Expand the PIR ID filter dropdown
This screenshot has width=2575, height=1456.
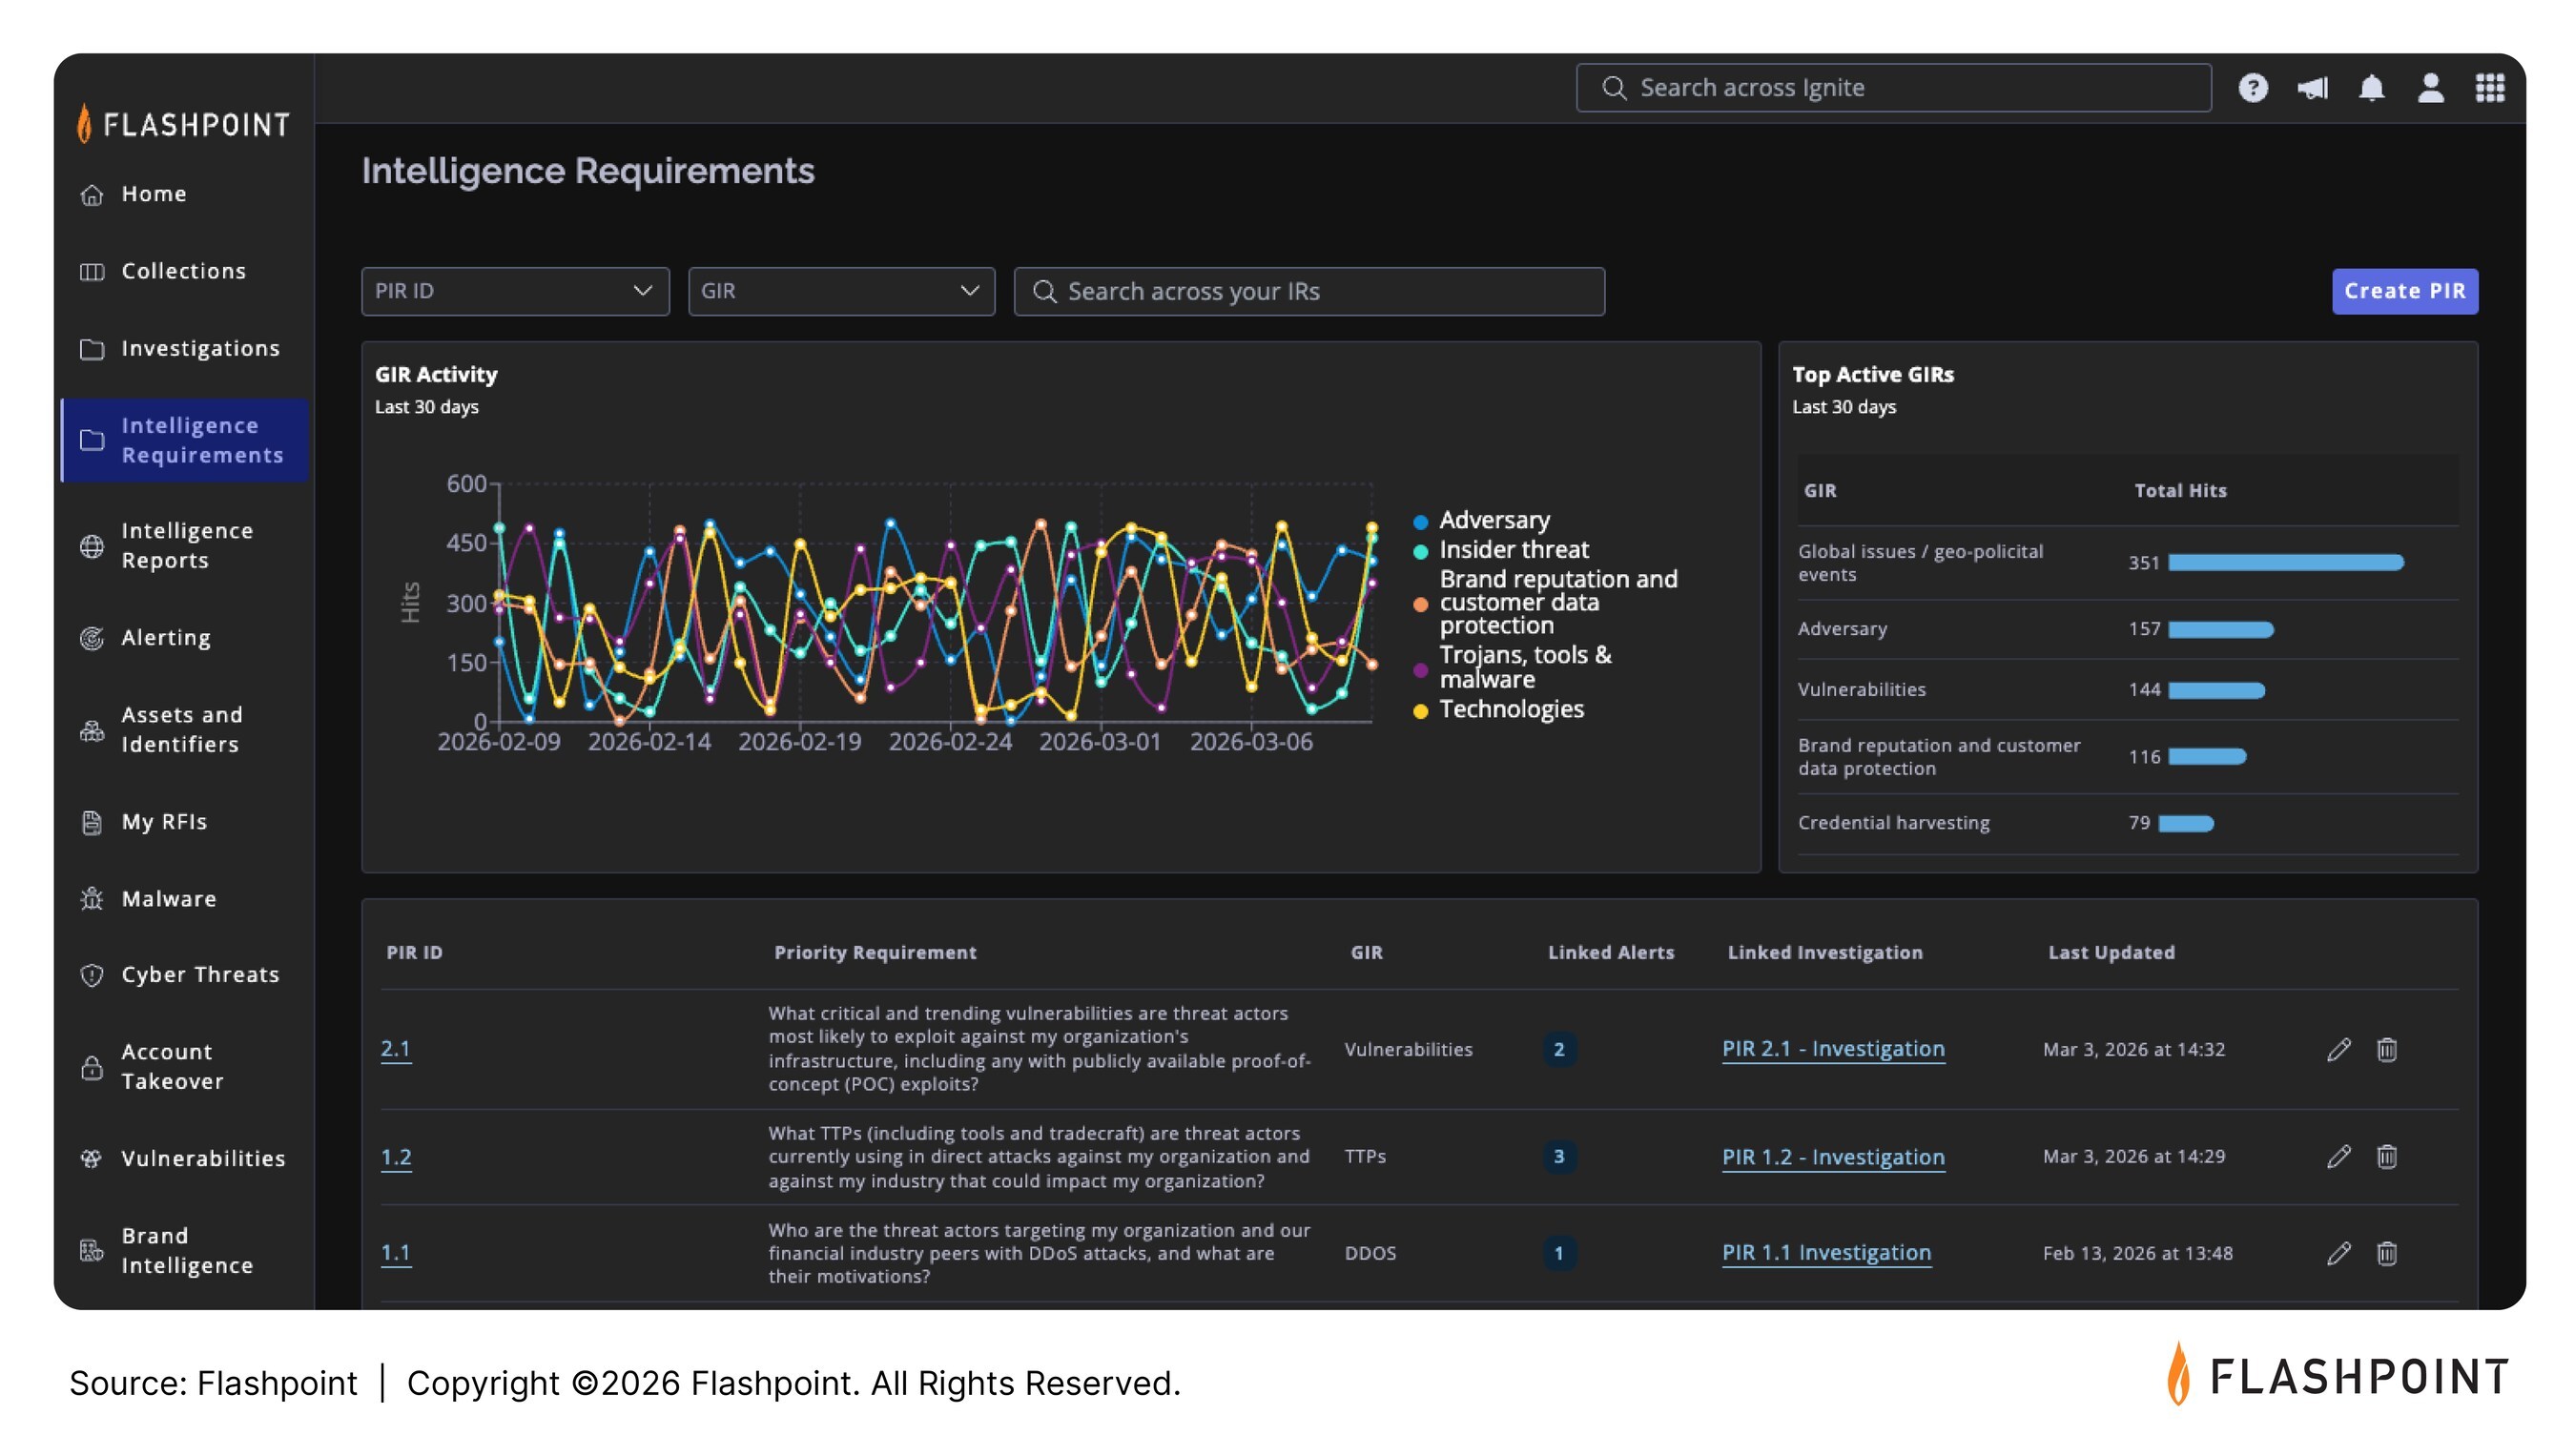tap(514, 291)
